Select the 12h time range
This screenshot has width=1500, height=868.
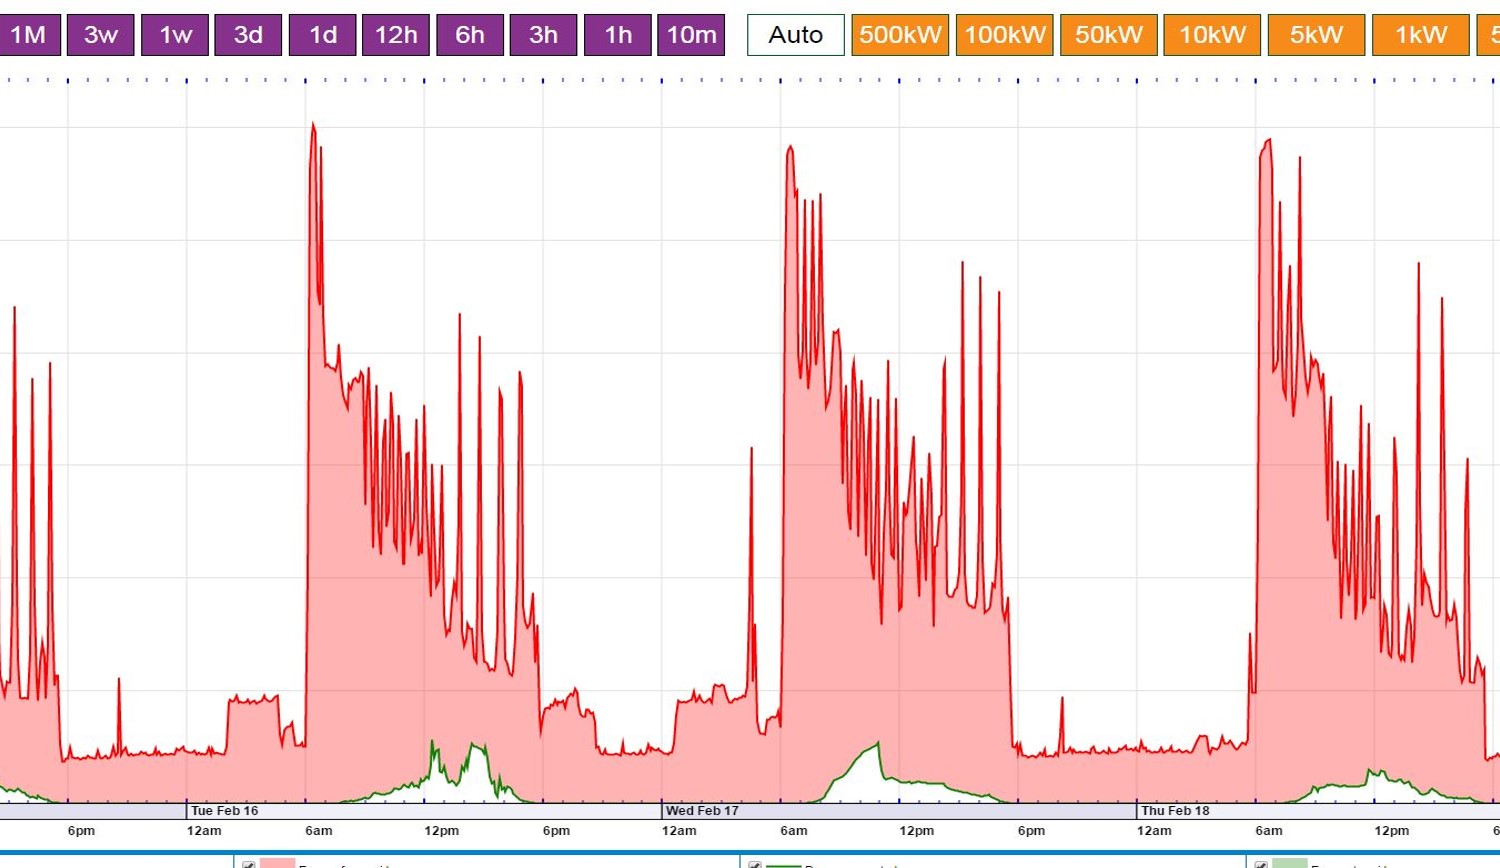(x=396, y=35)
